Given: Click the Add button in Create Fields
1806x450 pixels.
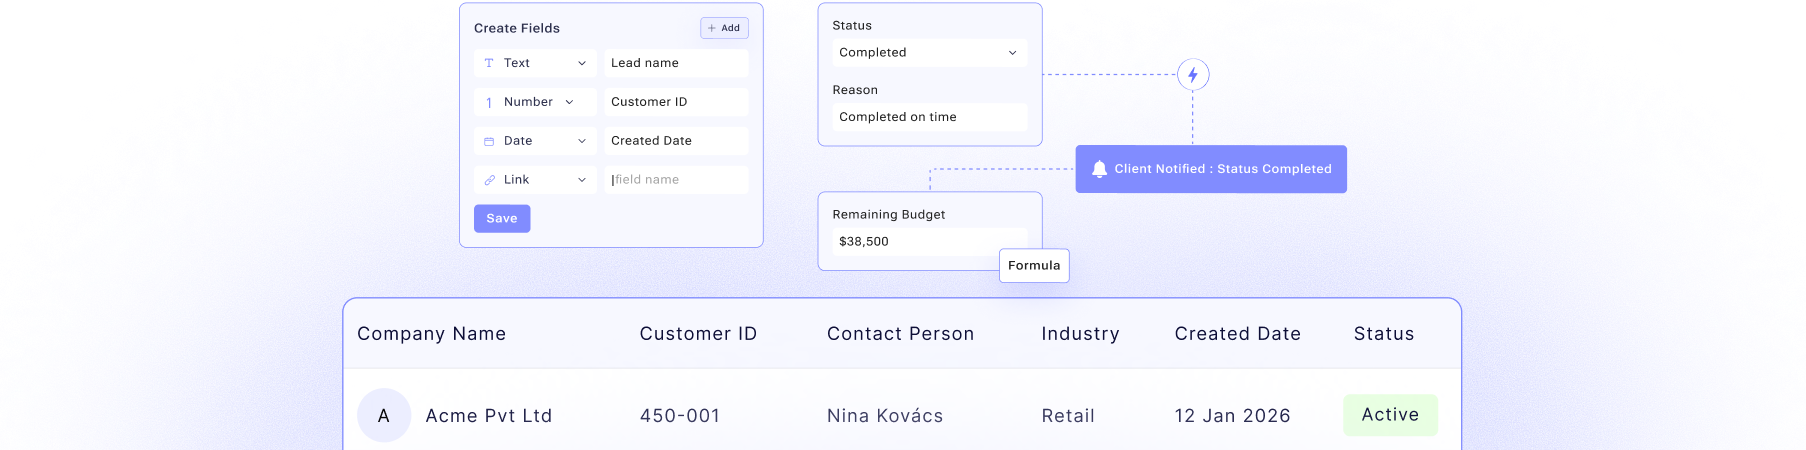Looking at the screenshot, I should click(724, 28).
